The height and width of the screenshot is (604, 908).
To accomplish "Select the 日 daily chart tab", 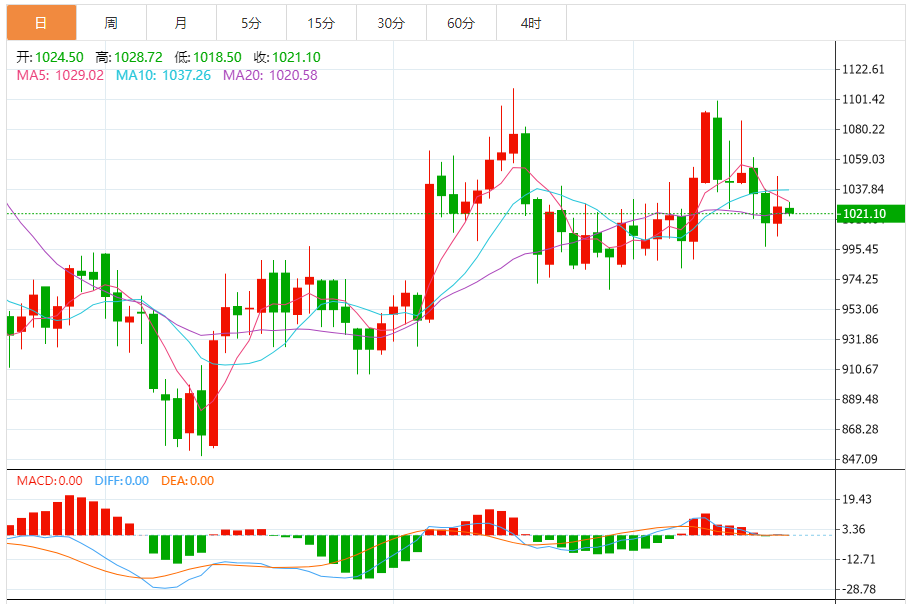I will click(x=41, y=23).
